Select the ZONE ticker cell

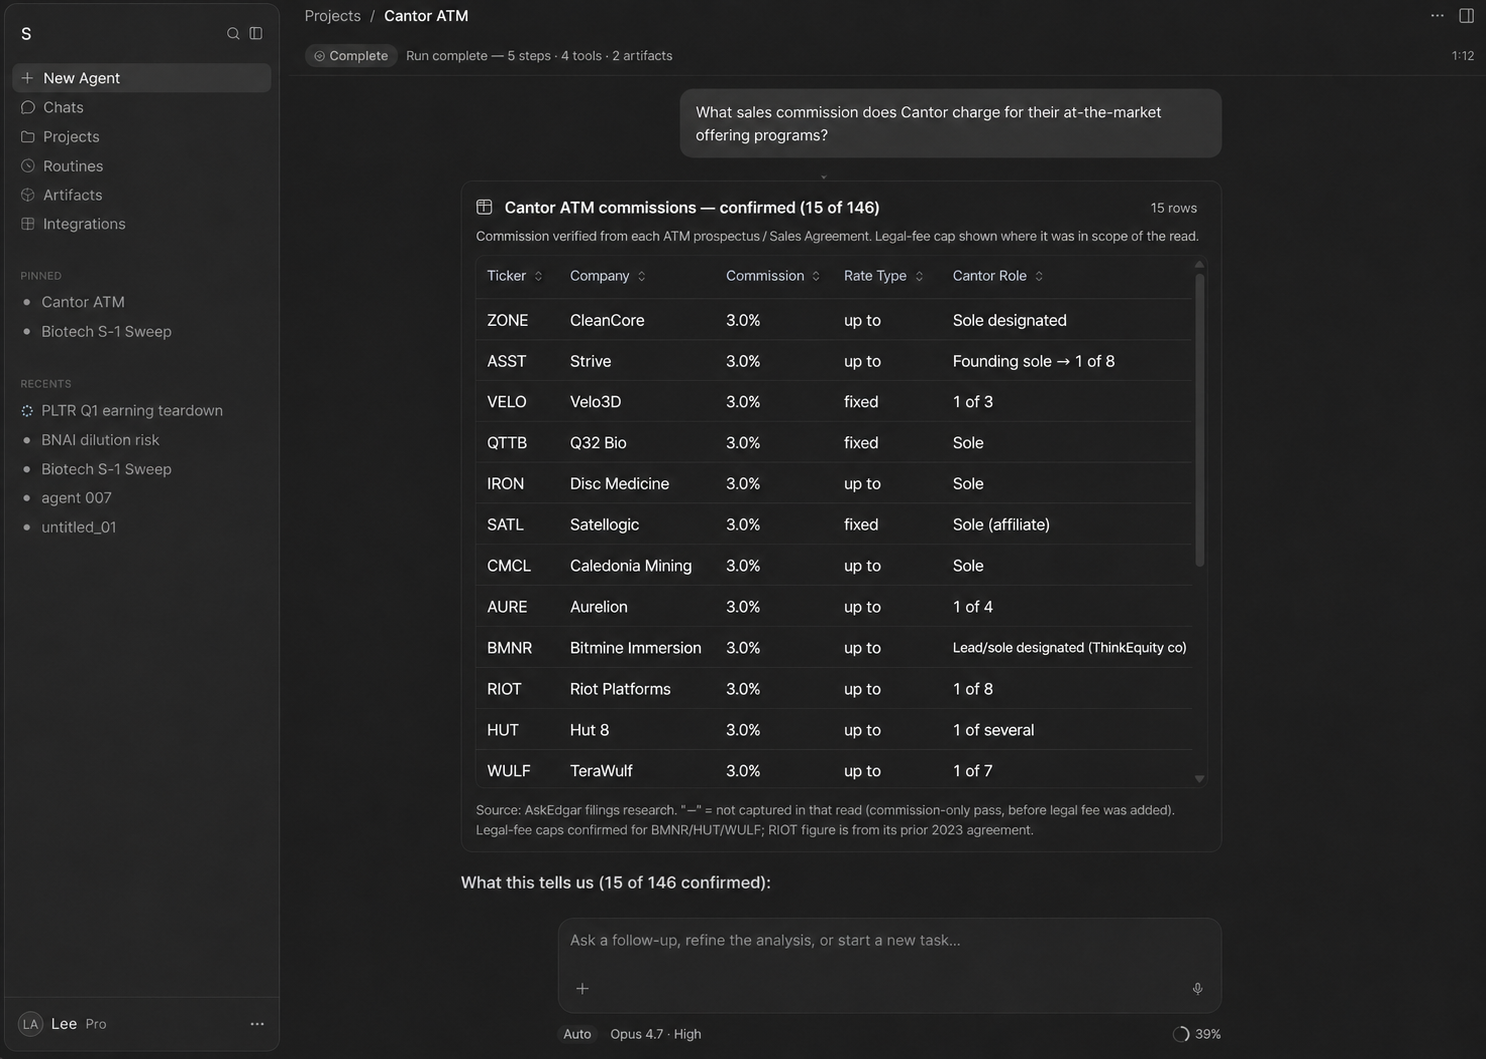point(508,320)
